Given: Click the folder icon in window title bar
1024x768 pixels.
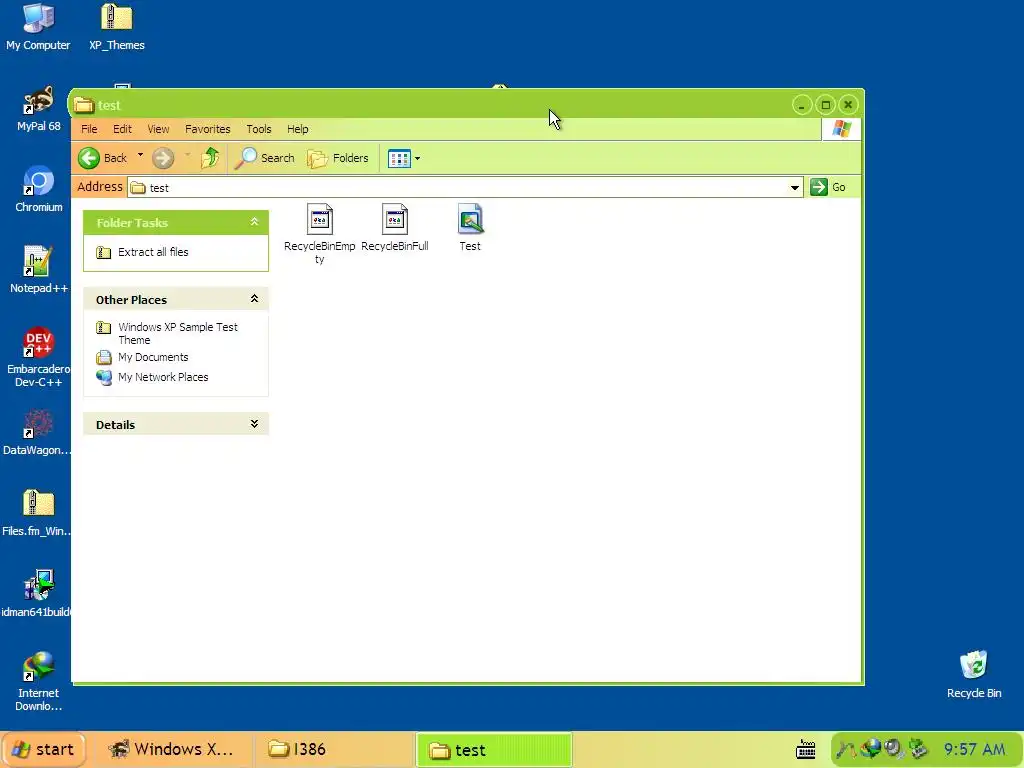Looking at the screenshot, I should pos(84,105).
